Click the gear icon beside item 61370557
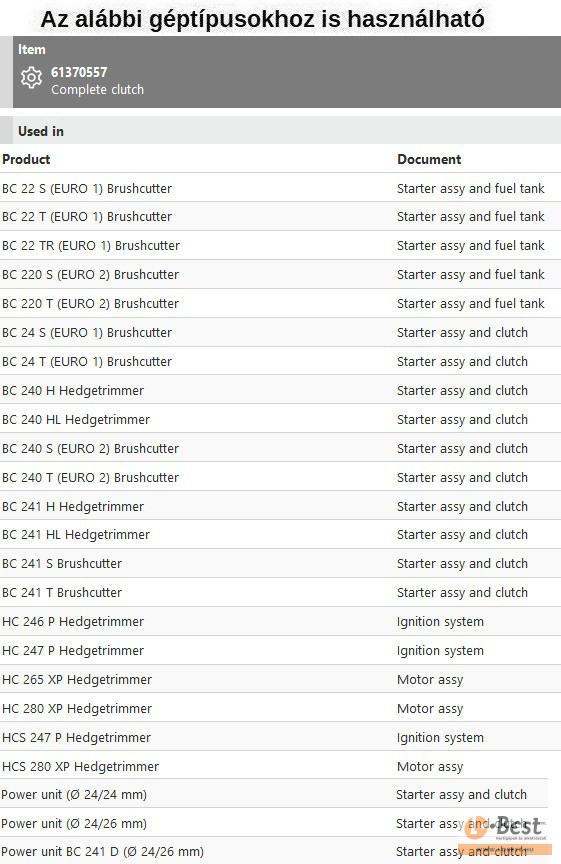Screen dimensions: 561x864 [31, 78]
